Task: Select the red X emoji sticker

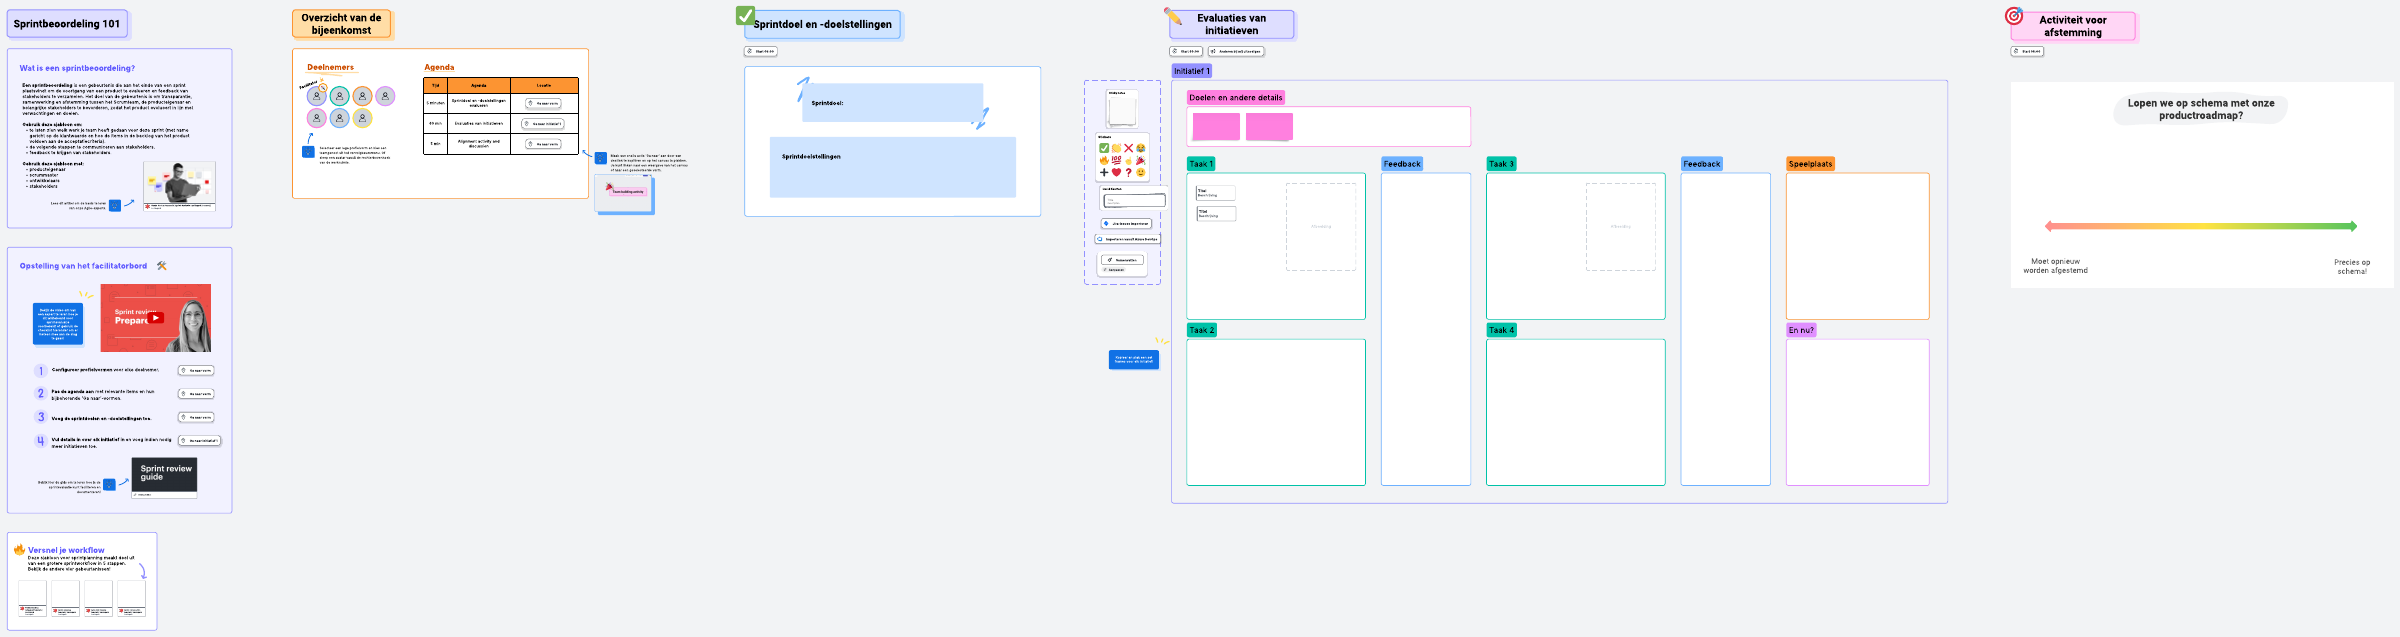Action: (1129, 148)
